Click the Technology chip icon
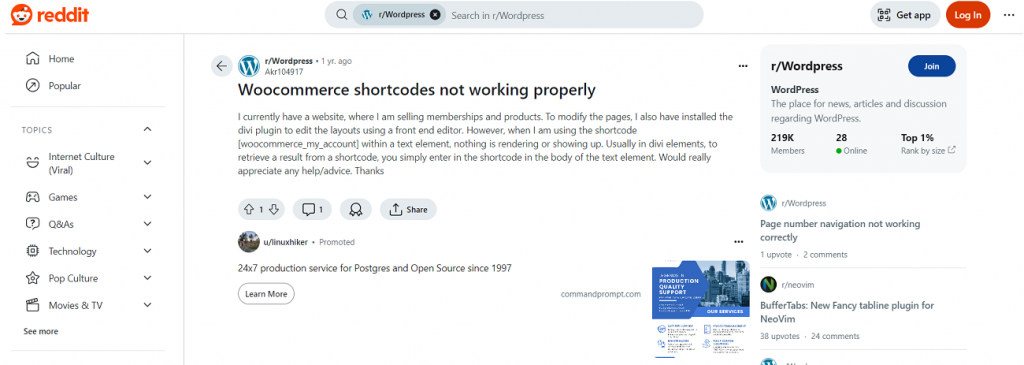 32,251
